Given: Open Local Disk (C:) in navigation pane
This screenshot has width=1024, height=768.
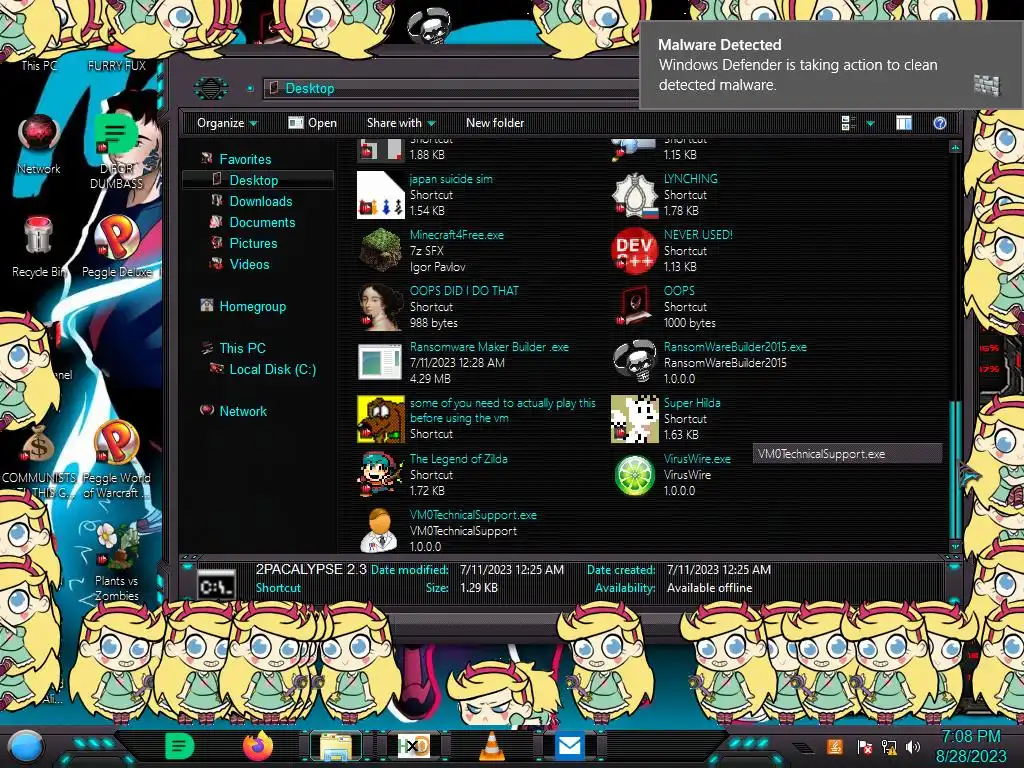Looking at the screenshot, I should [272, 369].
